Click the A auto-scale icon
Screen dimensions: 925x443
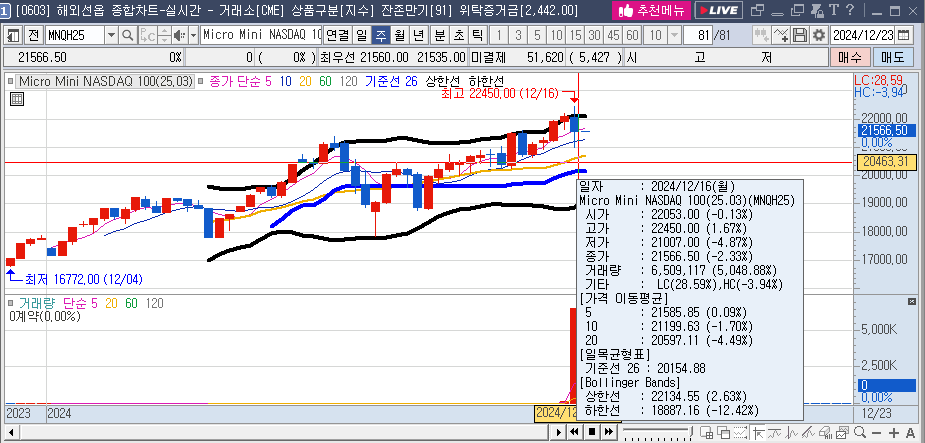click(x=911, y=433)
